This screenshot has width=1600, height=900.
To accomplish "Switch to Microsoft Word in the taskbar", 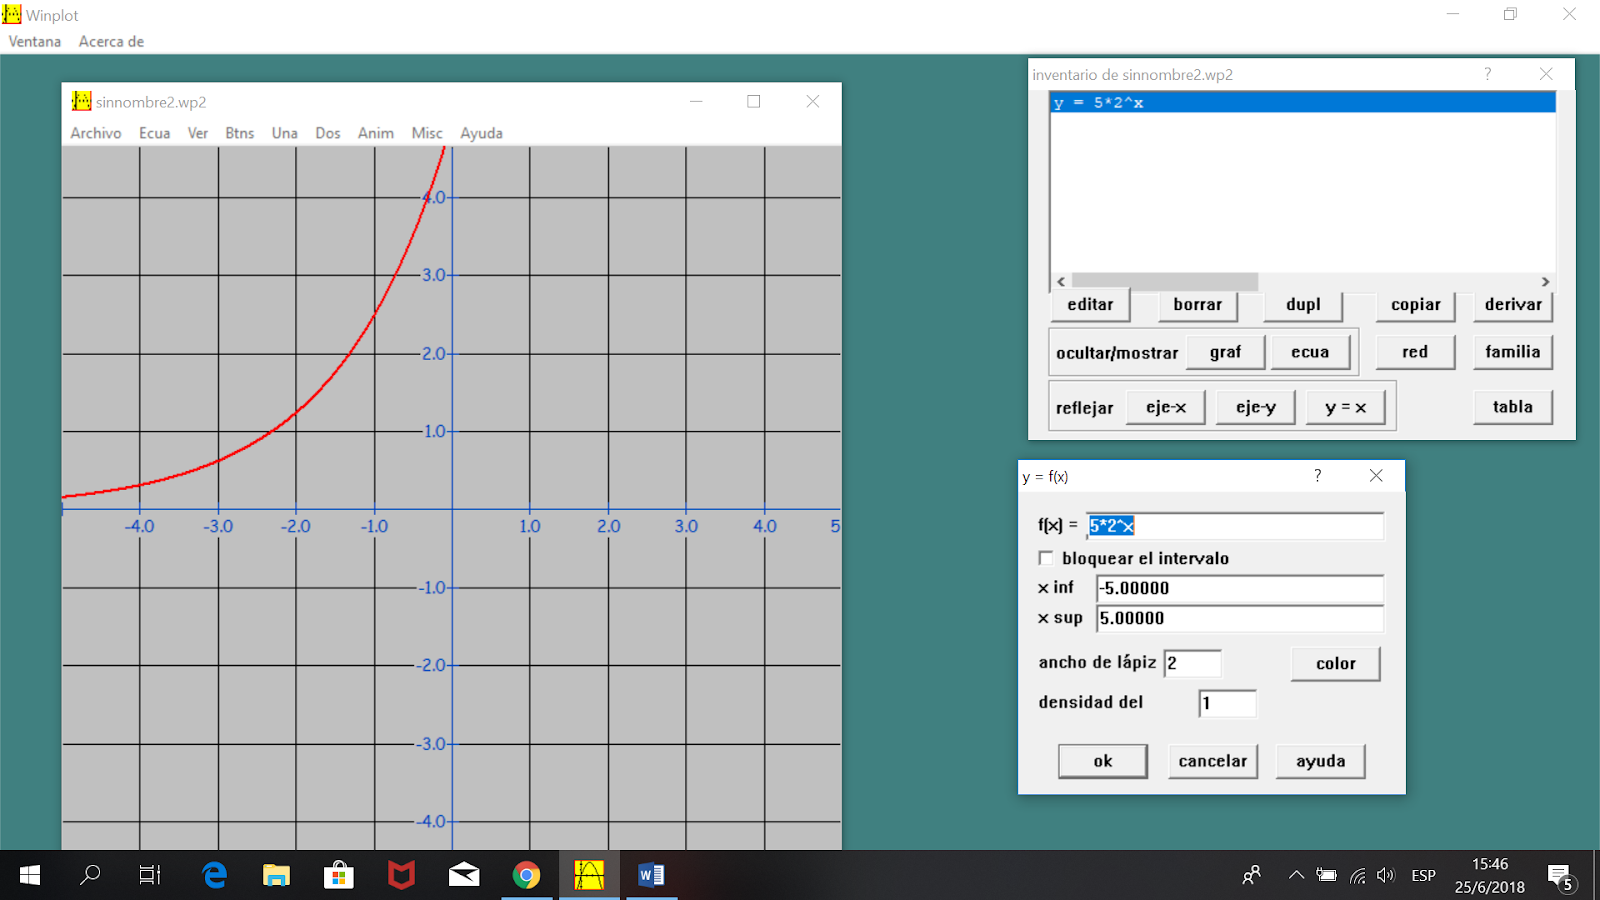I will pyautogui.click(x=651, y=875).
